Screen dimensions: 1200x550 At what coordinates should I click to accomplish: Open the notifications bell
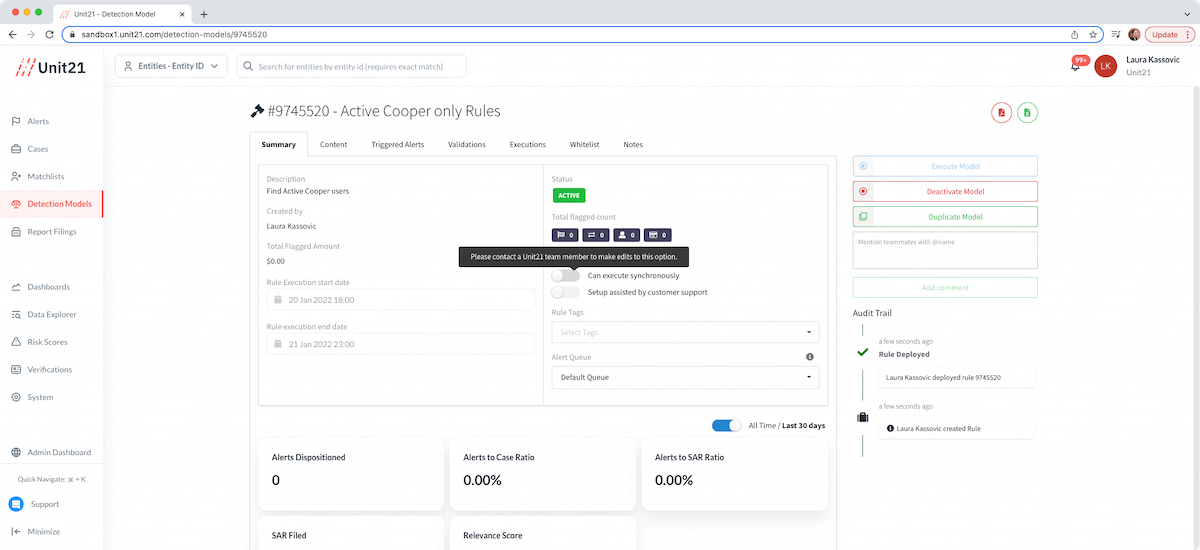(x=1075, y=67)
